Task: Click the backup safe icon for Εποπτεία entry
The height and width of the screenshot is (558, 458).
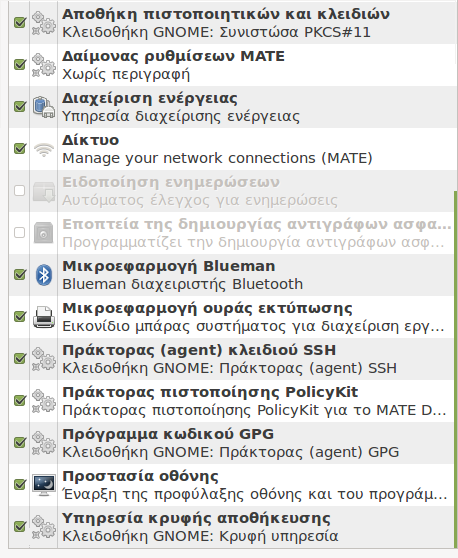Action: click(44, 233)
